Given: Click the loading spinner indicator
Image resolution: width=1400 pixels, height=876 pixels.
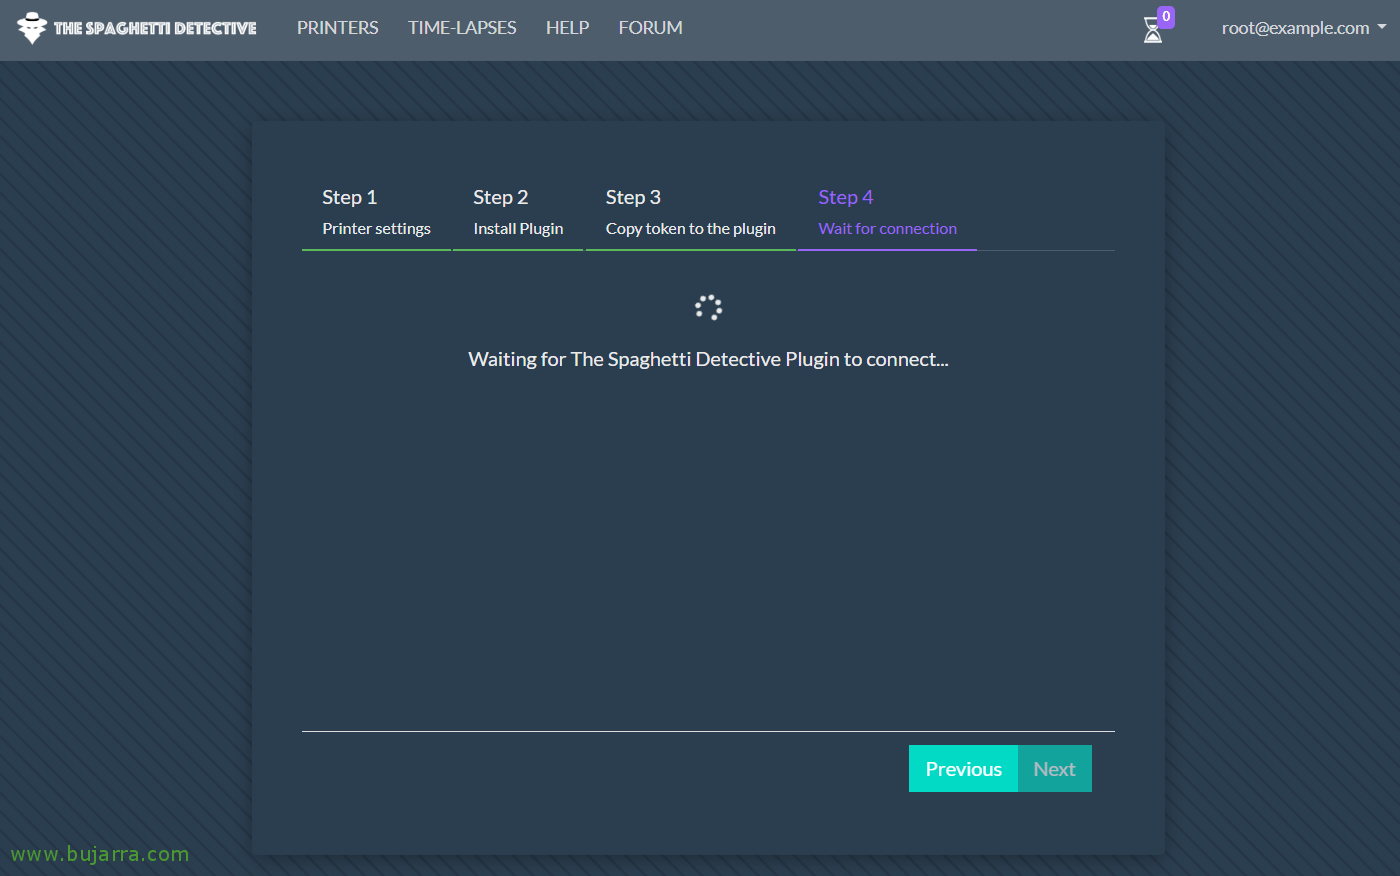Looking at the screenshot, I should tap(708, 307).
